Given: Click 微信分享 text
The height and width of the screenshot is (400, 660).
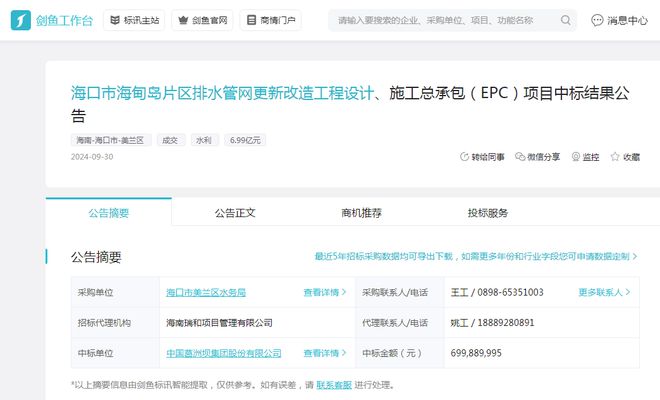Looking at the screenshot, I should tap(543, 157).
